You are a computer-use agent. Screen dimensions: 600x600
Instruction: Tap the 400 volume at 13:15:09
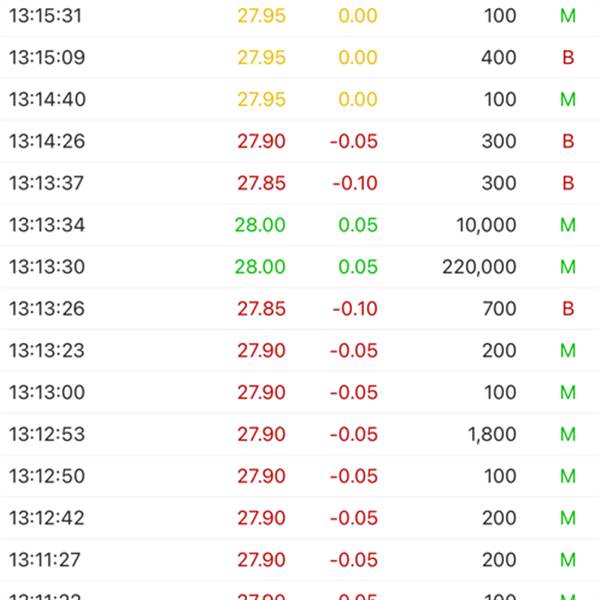click(x=499, y=58)
